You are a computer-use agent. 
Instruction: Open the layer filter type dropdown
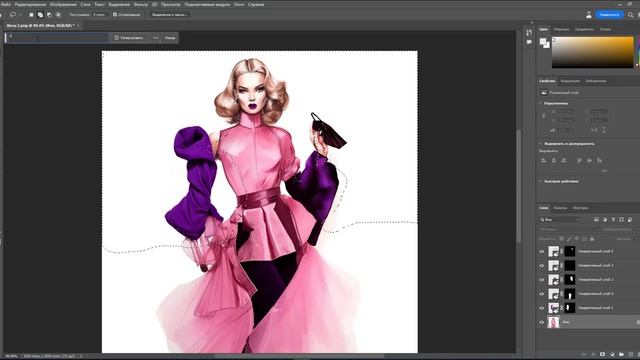pyautogui.click(x=559, y=220)
